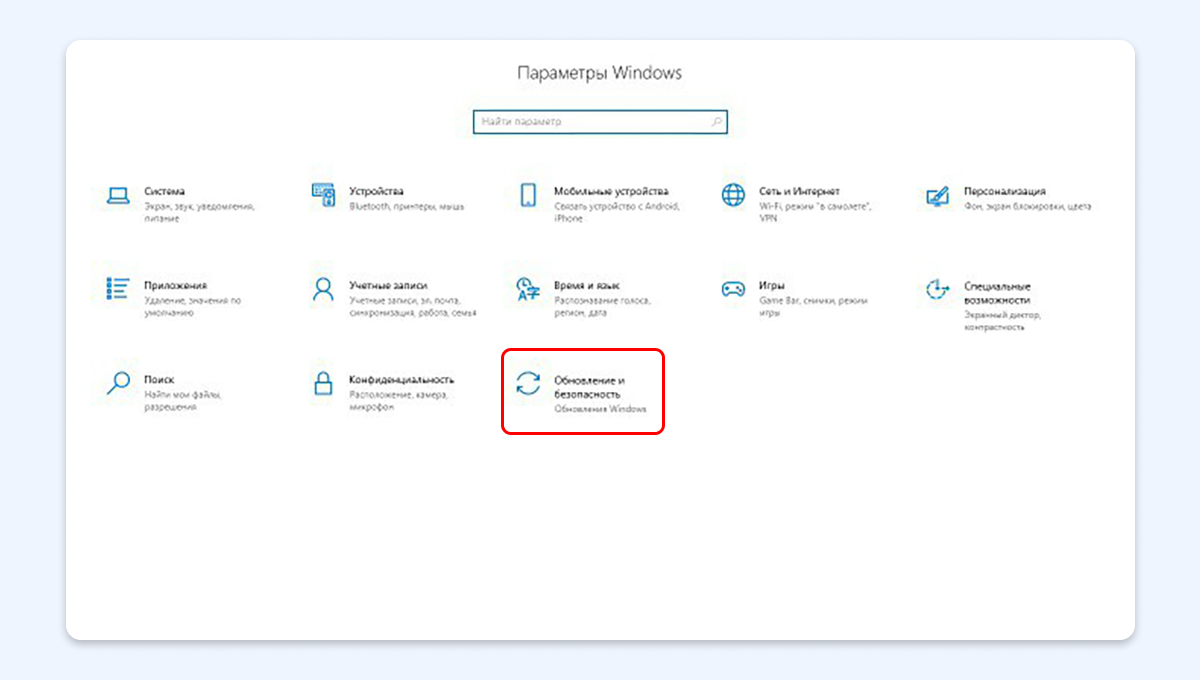Click the Мобильные устройства phone icon

click(x=528, y=196)
